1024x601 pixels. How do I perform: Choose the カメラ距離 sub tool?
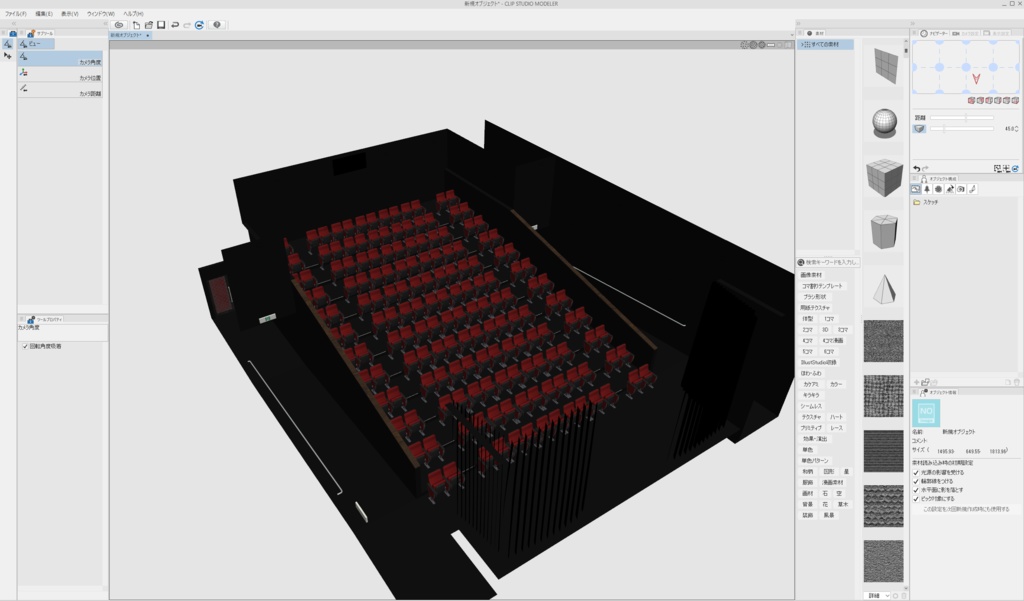point(60,89)
